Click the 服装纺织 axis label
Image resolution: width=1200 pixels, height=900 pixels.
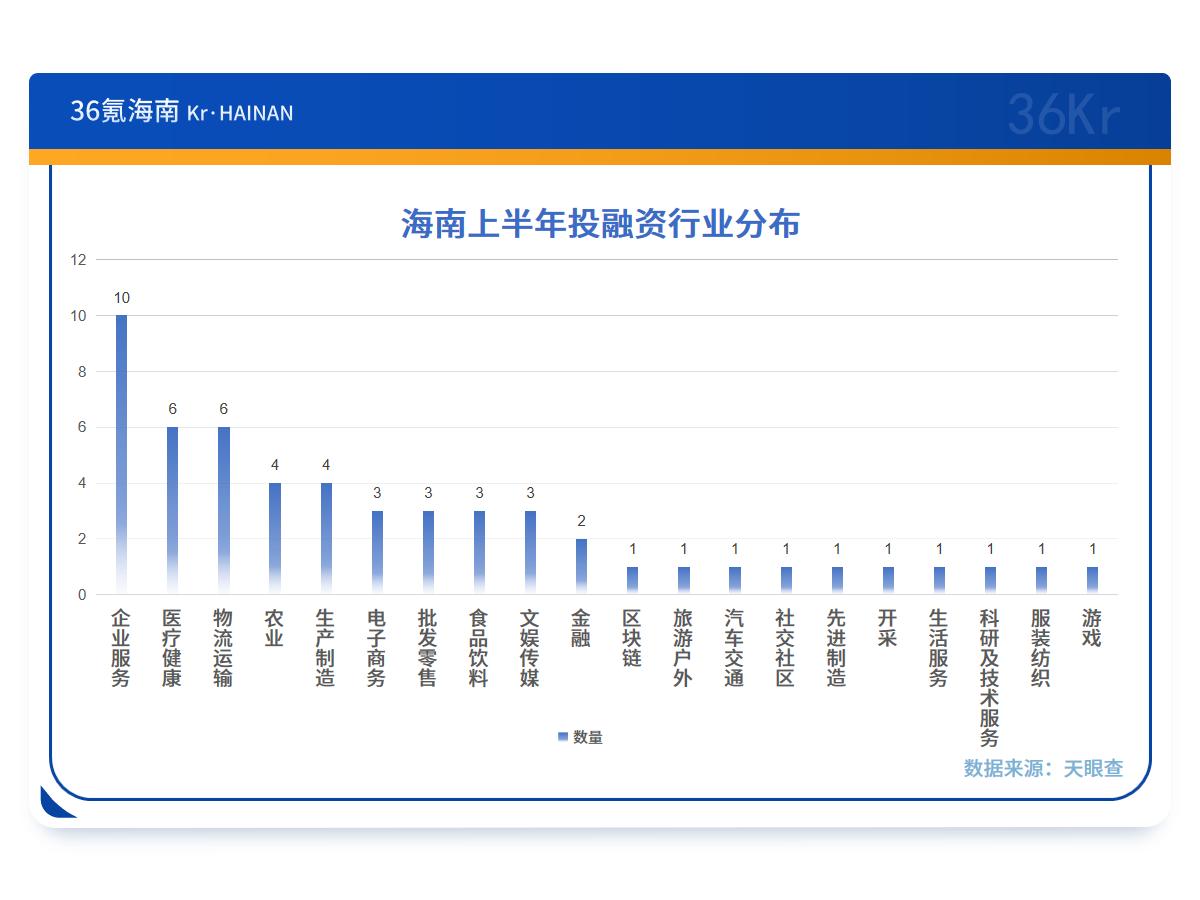tap(1041, 648)
